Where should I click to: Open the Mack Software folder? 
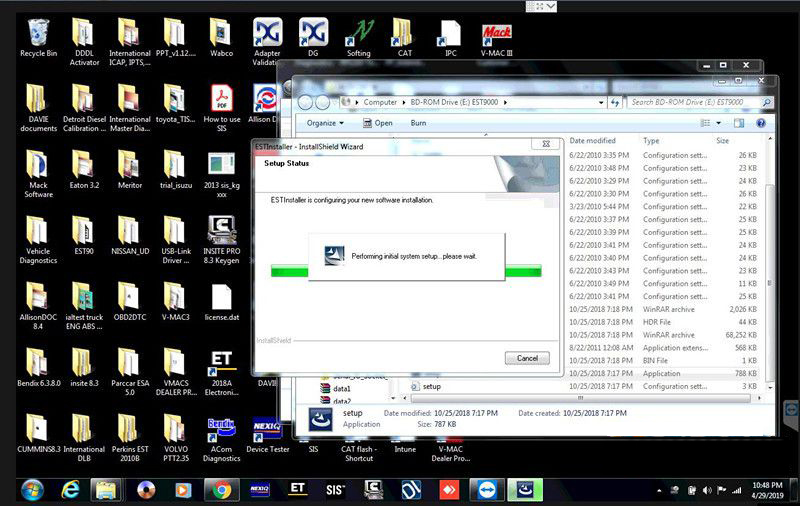pos(38,174)
